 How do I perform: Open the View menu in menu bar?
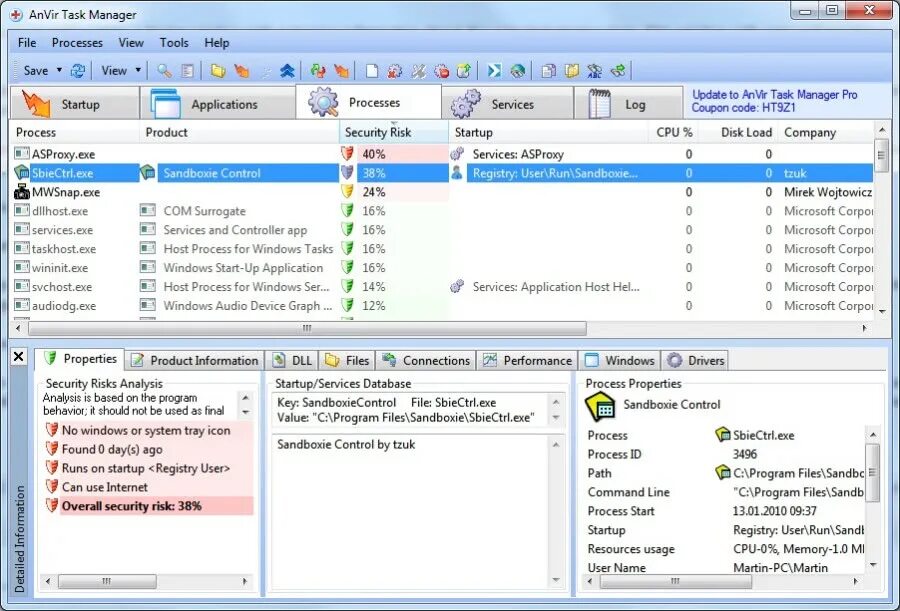(x=131, y=42)
